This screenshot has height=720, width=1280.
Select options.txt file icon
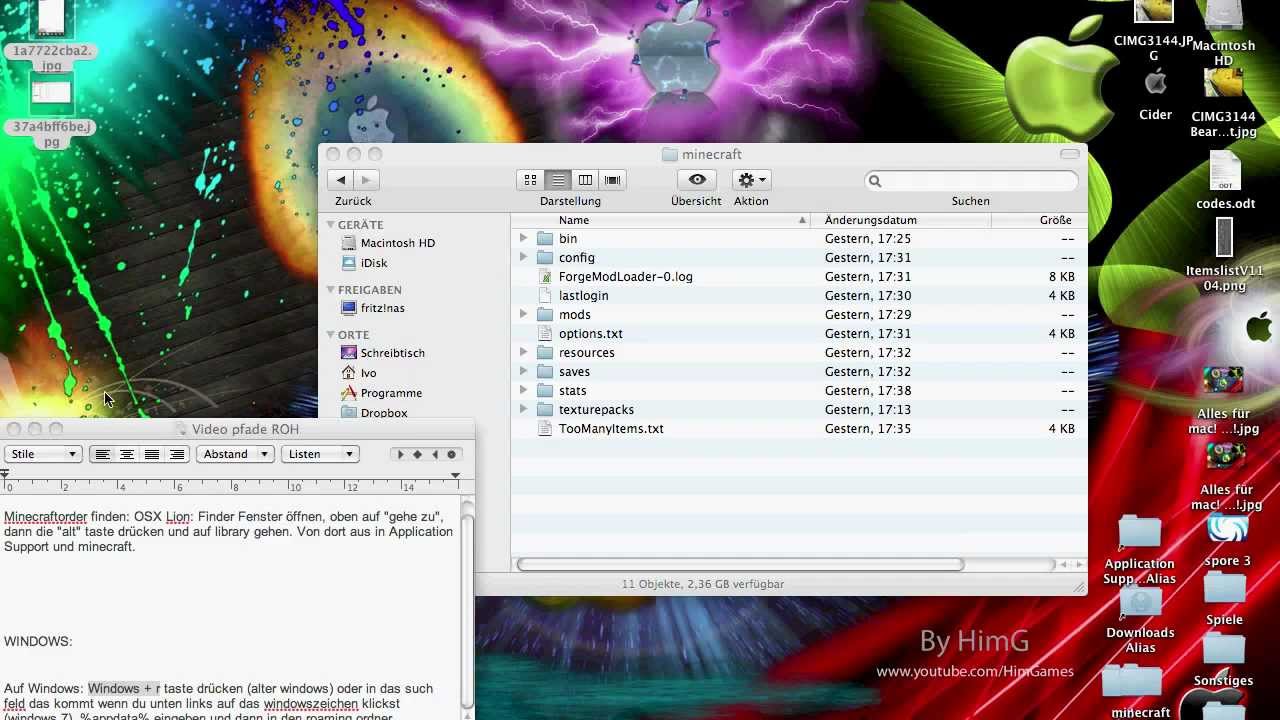(x=545, y=333)
